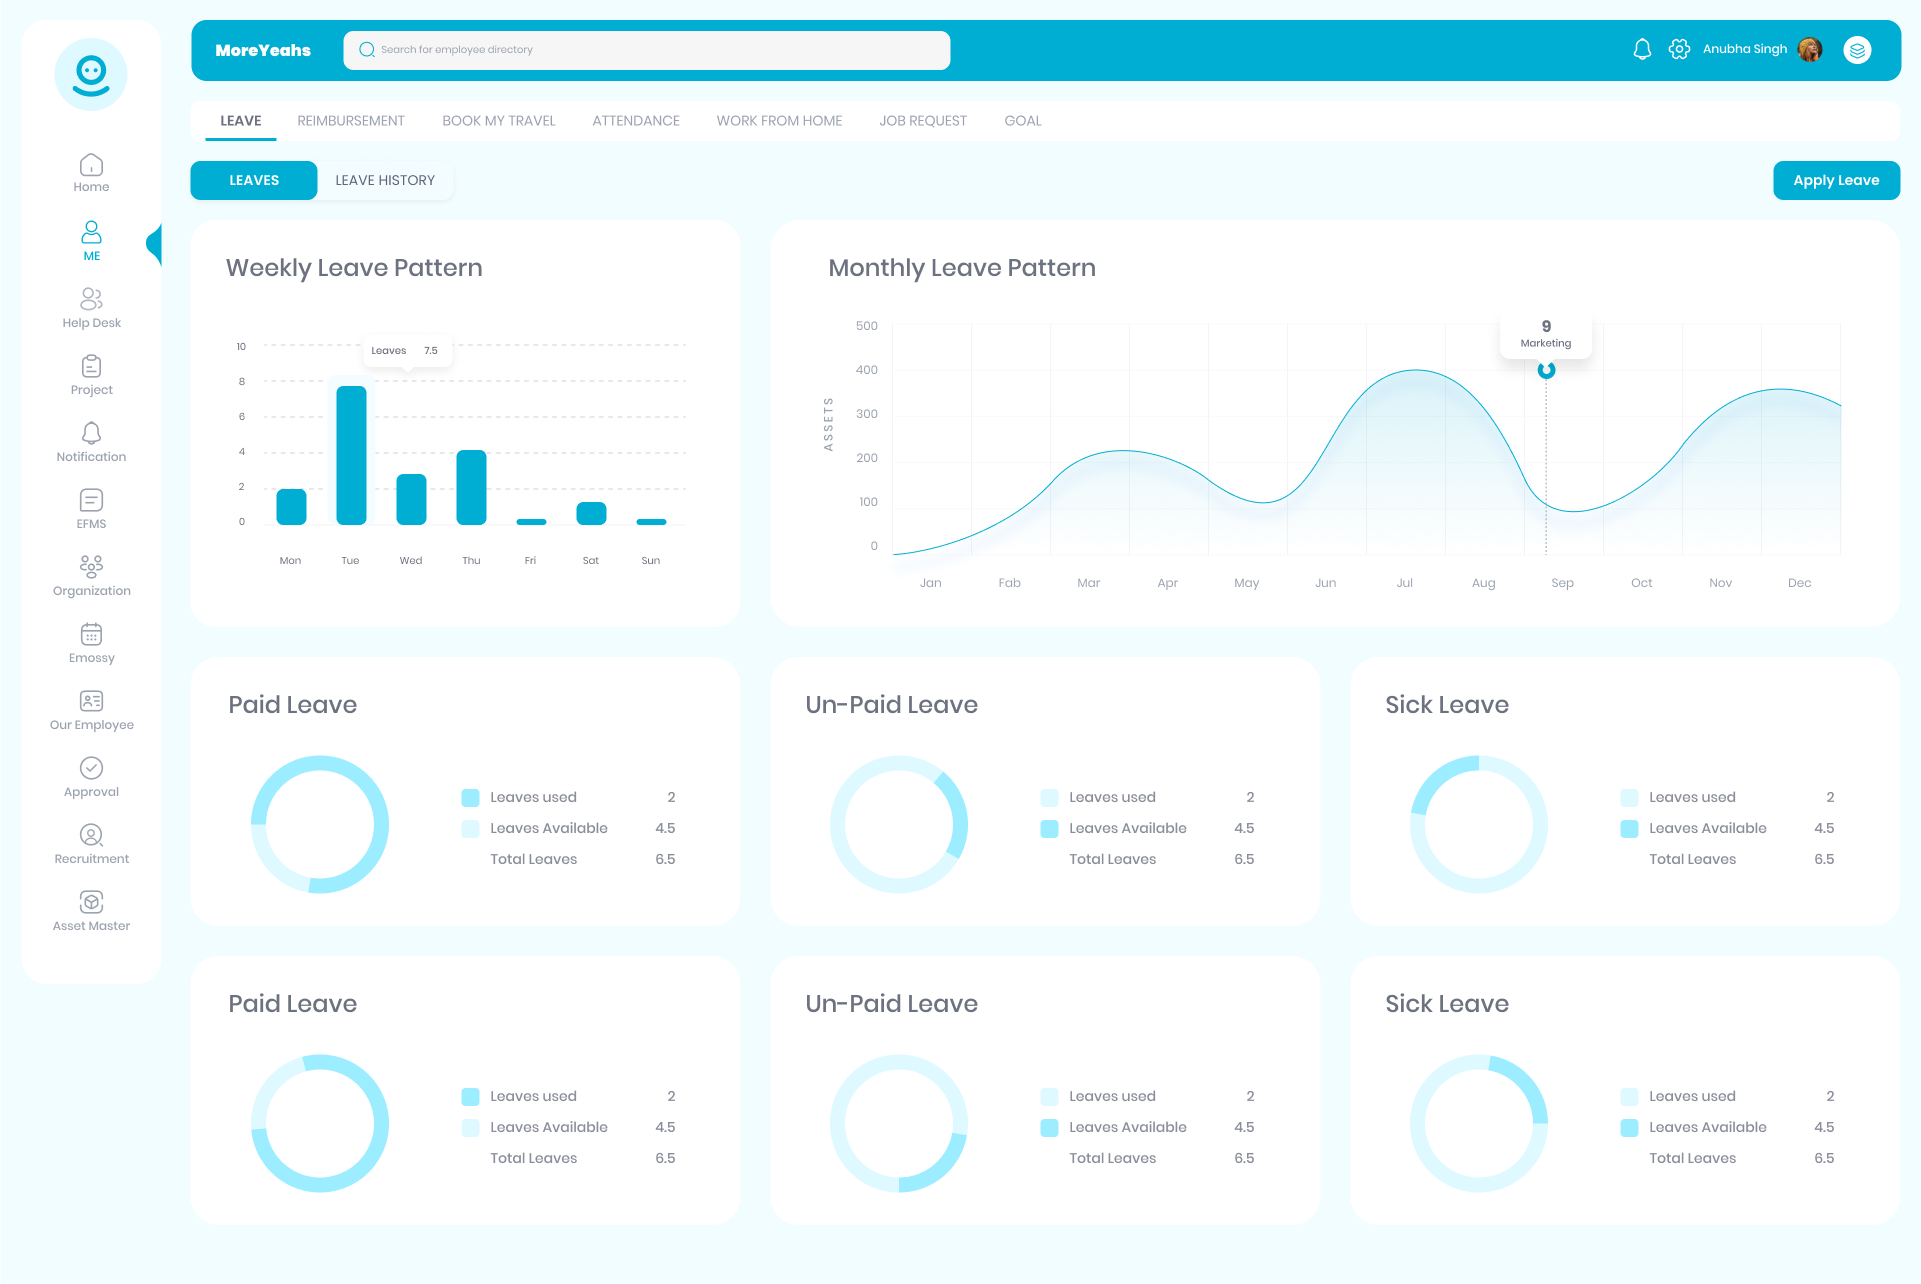Click the Apply Leave button
This screenshot has height=1284, width=1921.
[1836, 180]
